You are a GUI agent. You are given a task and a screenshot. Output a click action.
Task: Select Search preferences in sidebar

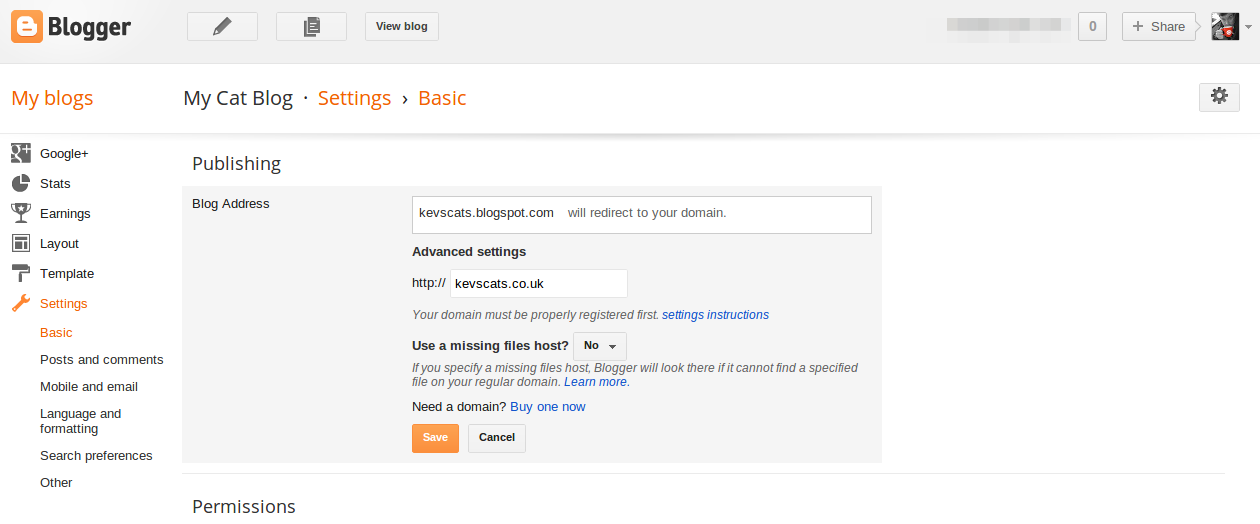pyautogui.click(x=96, y=456)
